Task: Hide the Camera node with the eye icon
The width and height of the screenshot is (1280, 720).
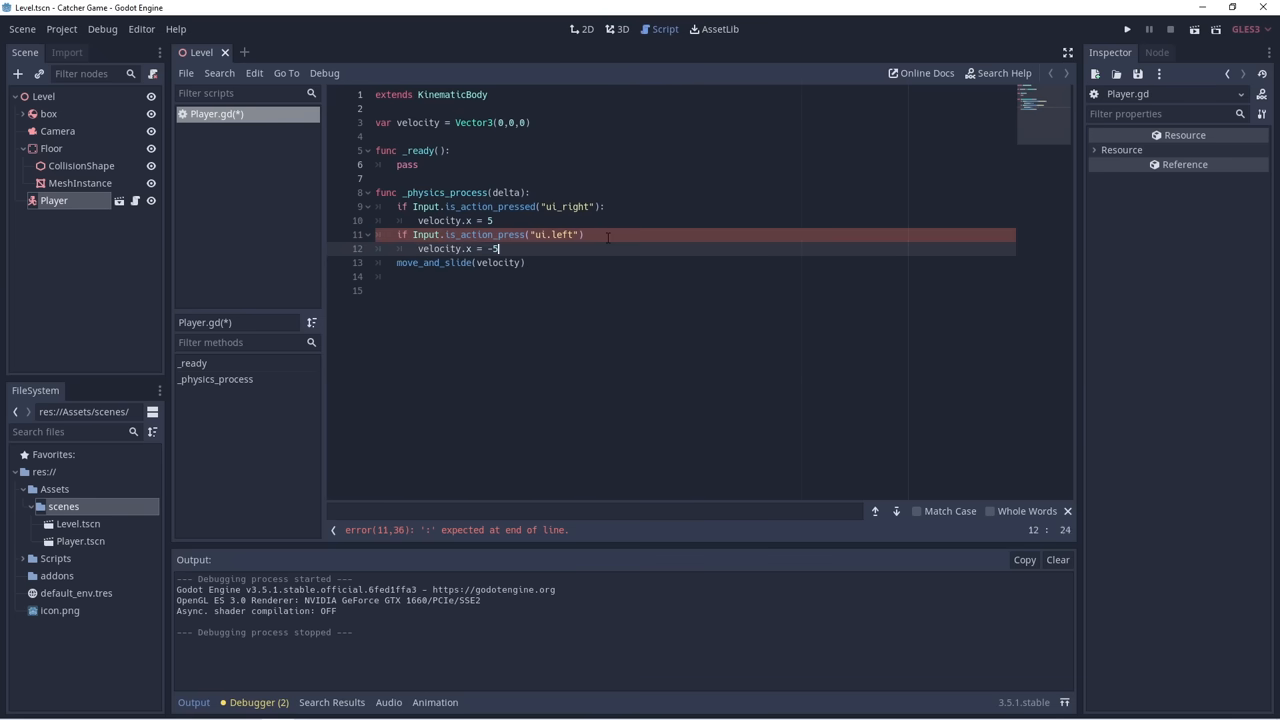Action: (151, 130)
